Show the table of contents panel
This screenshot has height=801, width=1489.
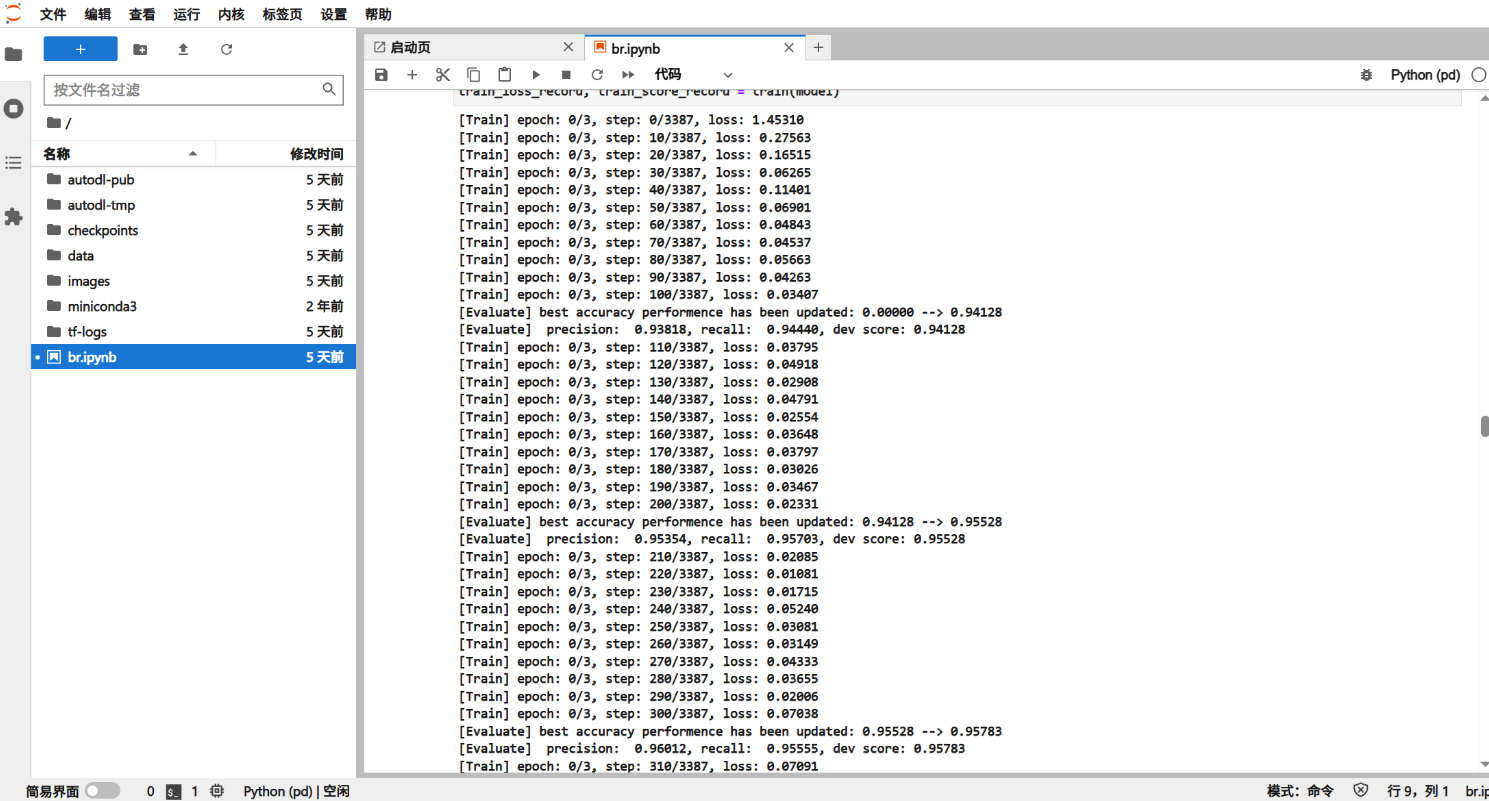pyautogui.click(x=14, y=162)
